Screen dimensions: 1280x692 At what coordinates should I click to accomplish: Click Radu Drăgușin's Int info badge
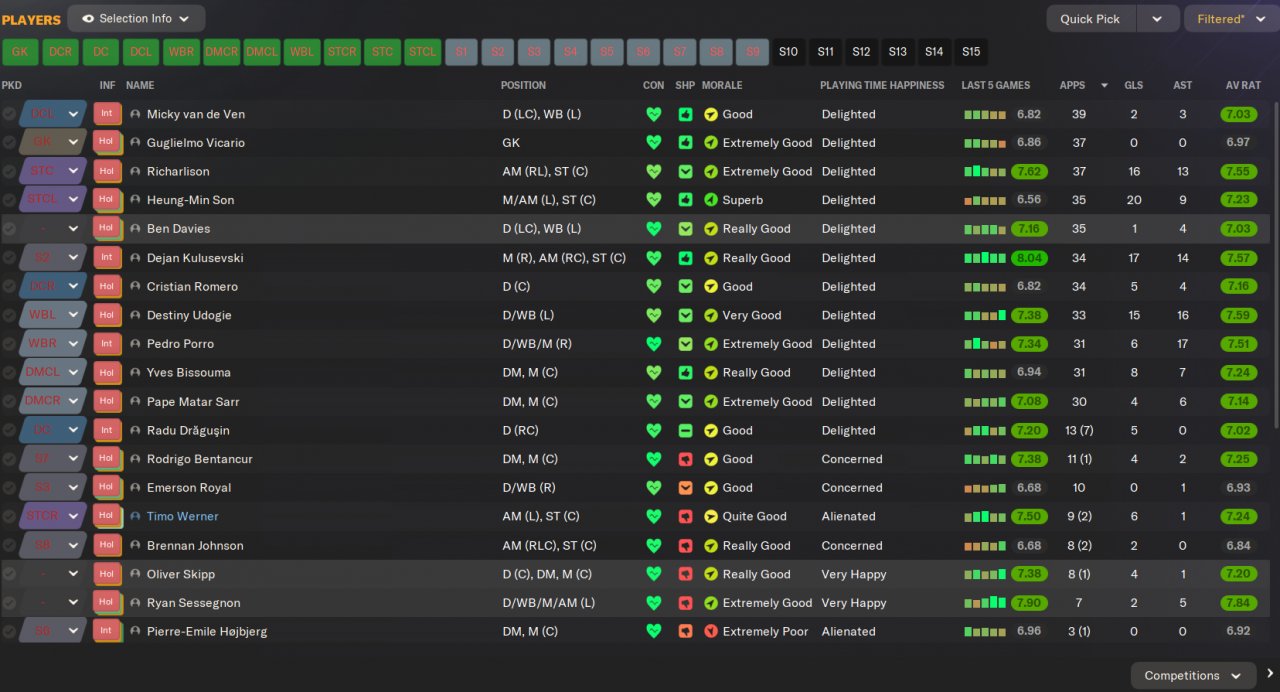click(x=107, y=430)
